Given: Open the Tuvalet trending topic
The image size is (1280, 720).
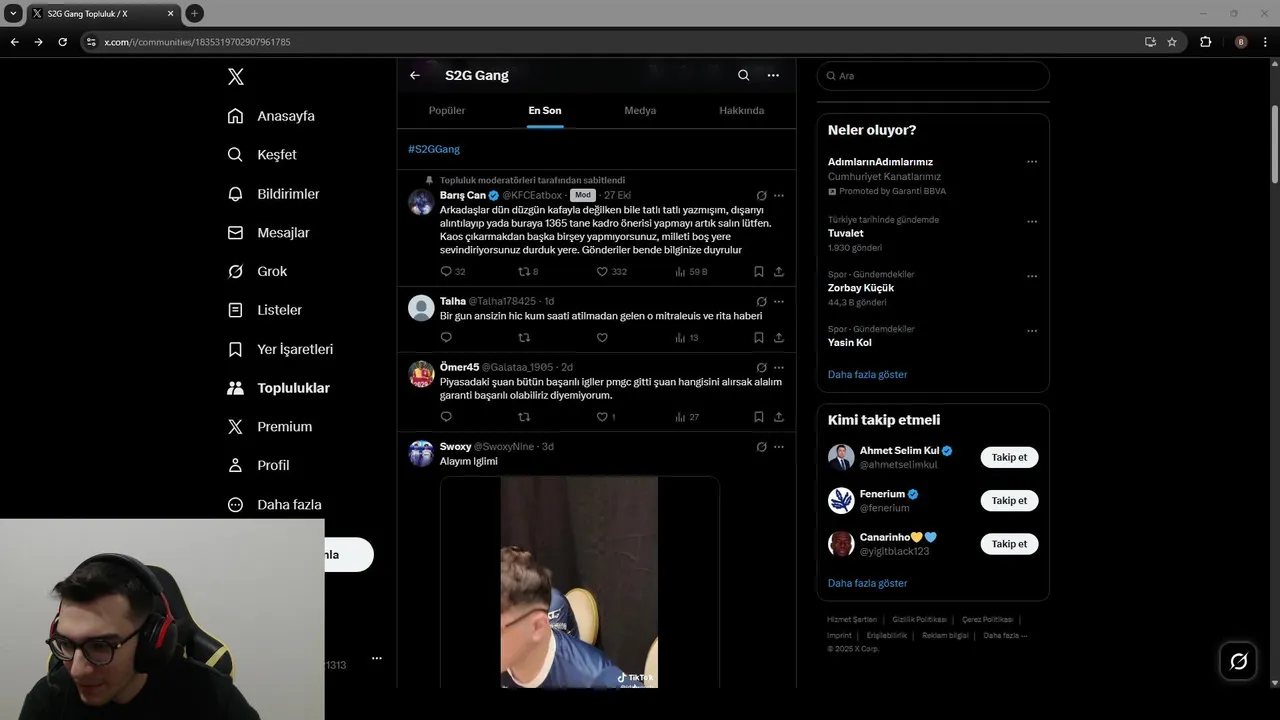Looking at the screenshot, I should [846, 233].
